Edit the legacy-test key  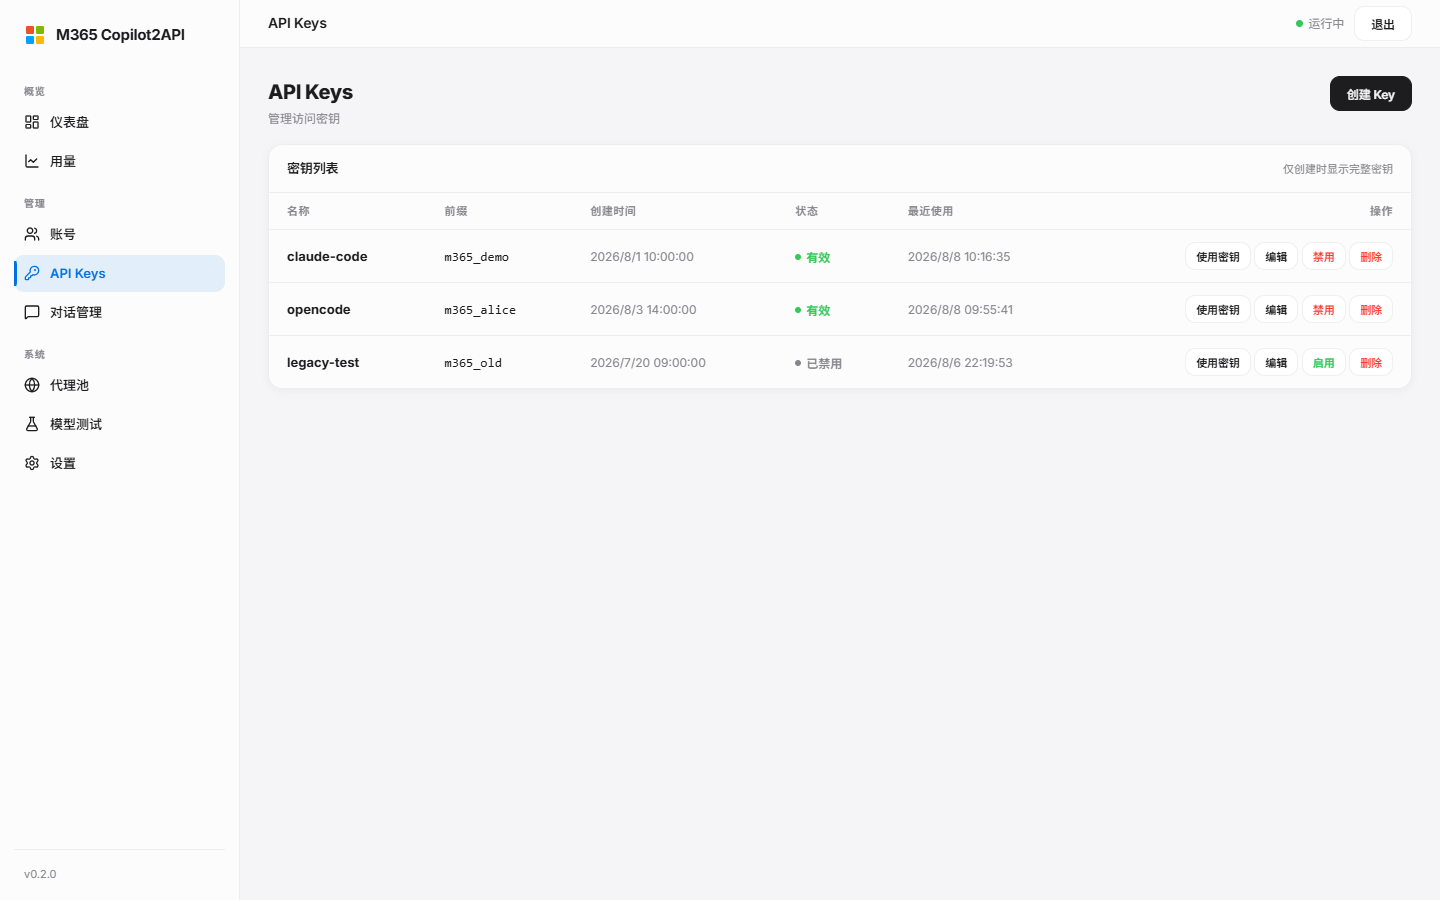1276,363
